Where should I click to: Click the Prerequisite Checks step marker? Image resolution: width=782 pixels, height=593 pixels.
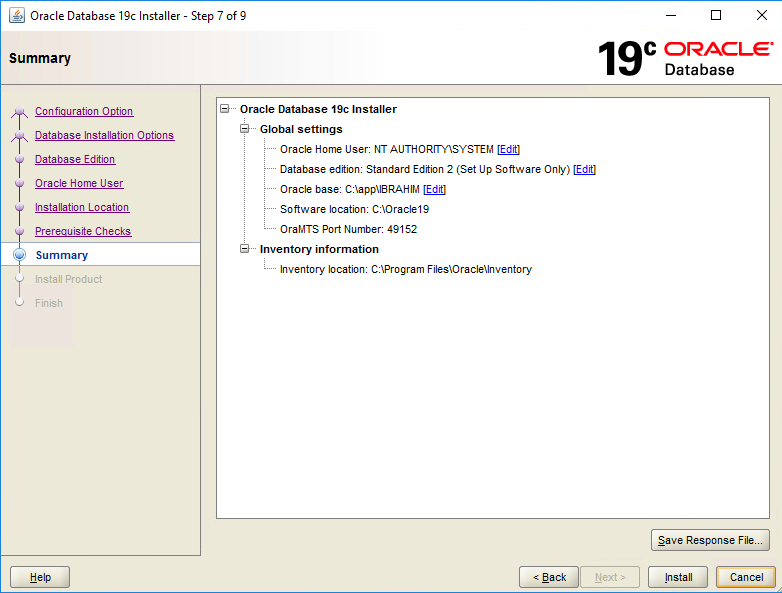(x=19, y=230)
